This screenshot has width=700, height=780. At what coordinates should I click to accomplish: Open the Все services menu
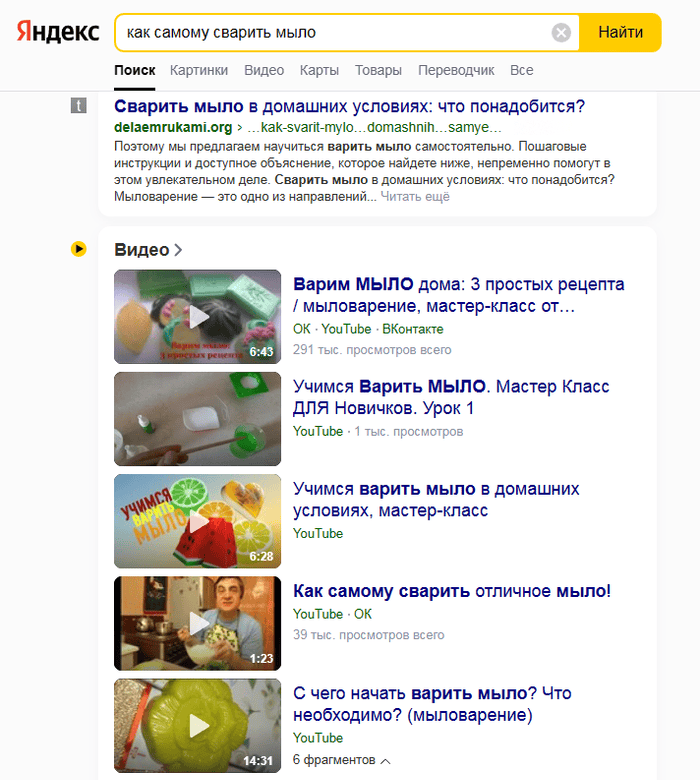click(x=521, y=70)
